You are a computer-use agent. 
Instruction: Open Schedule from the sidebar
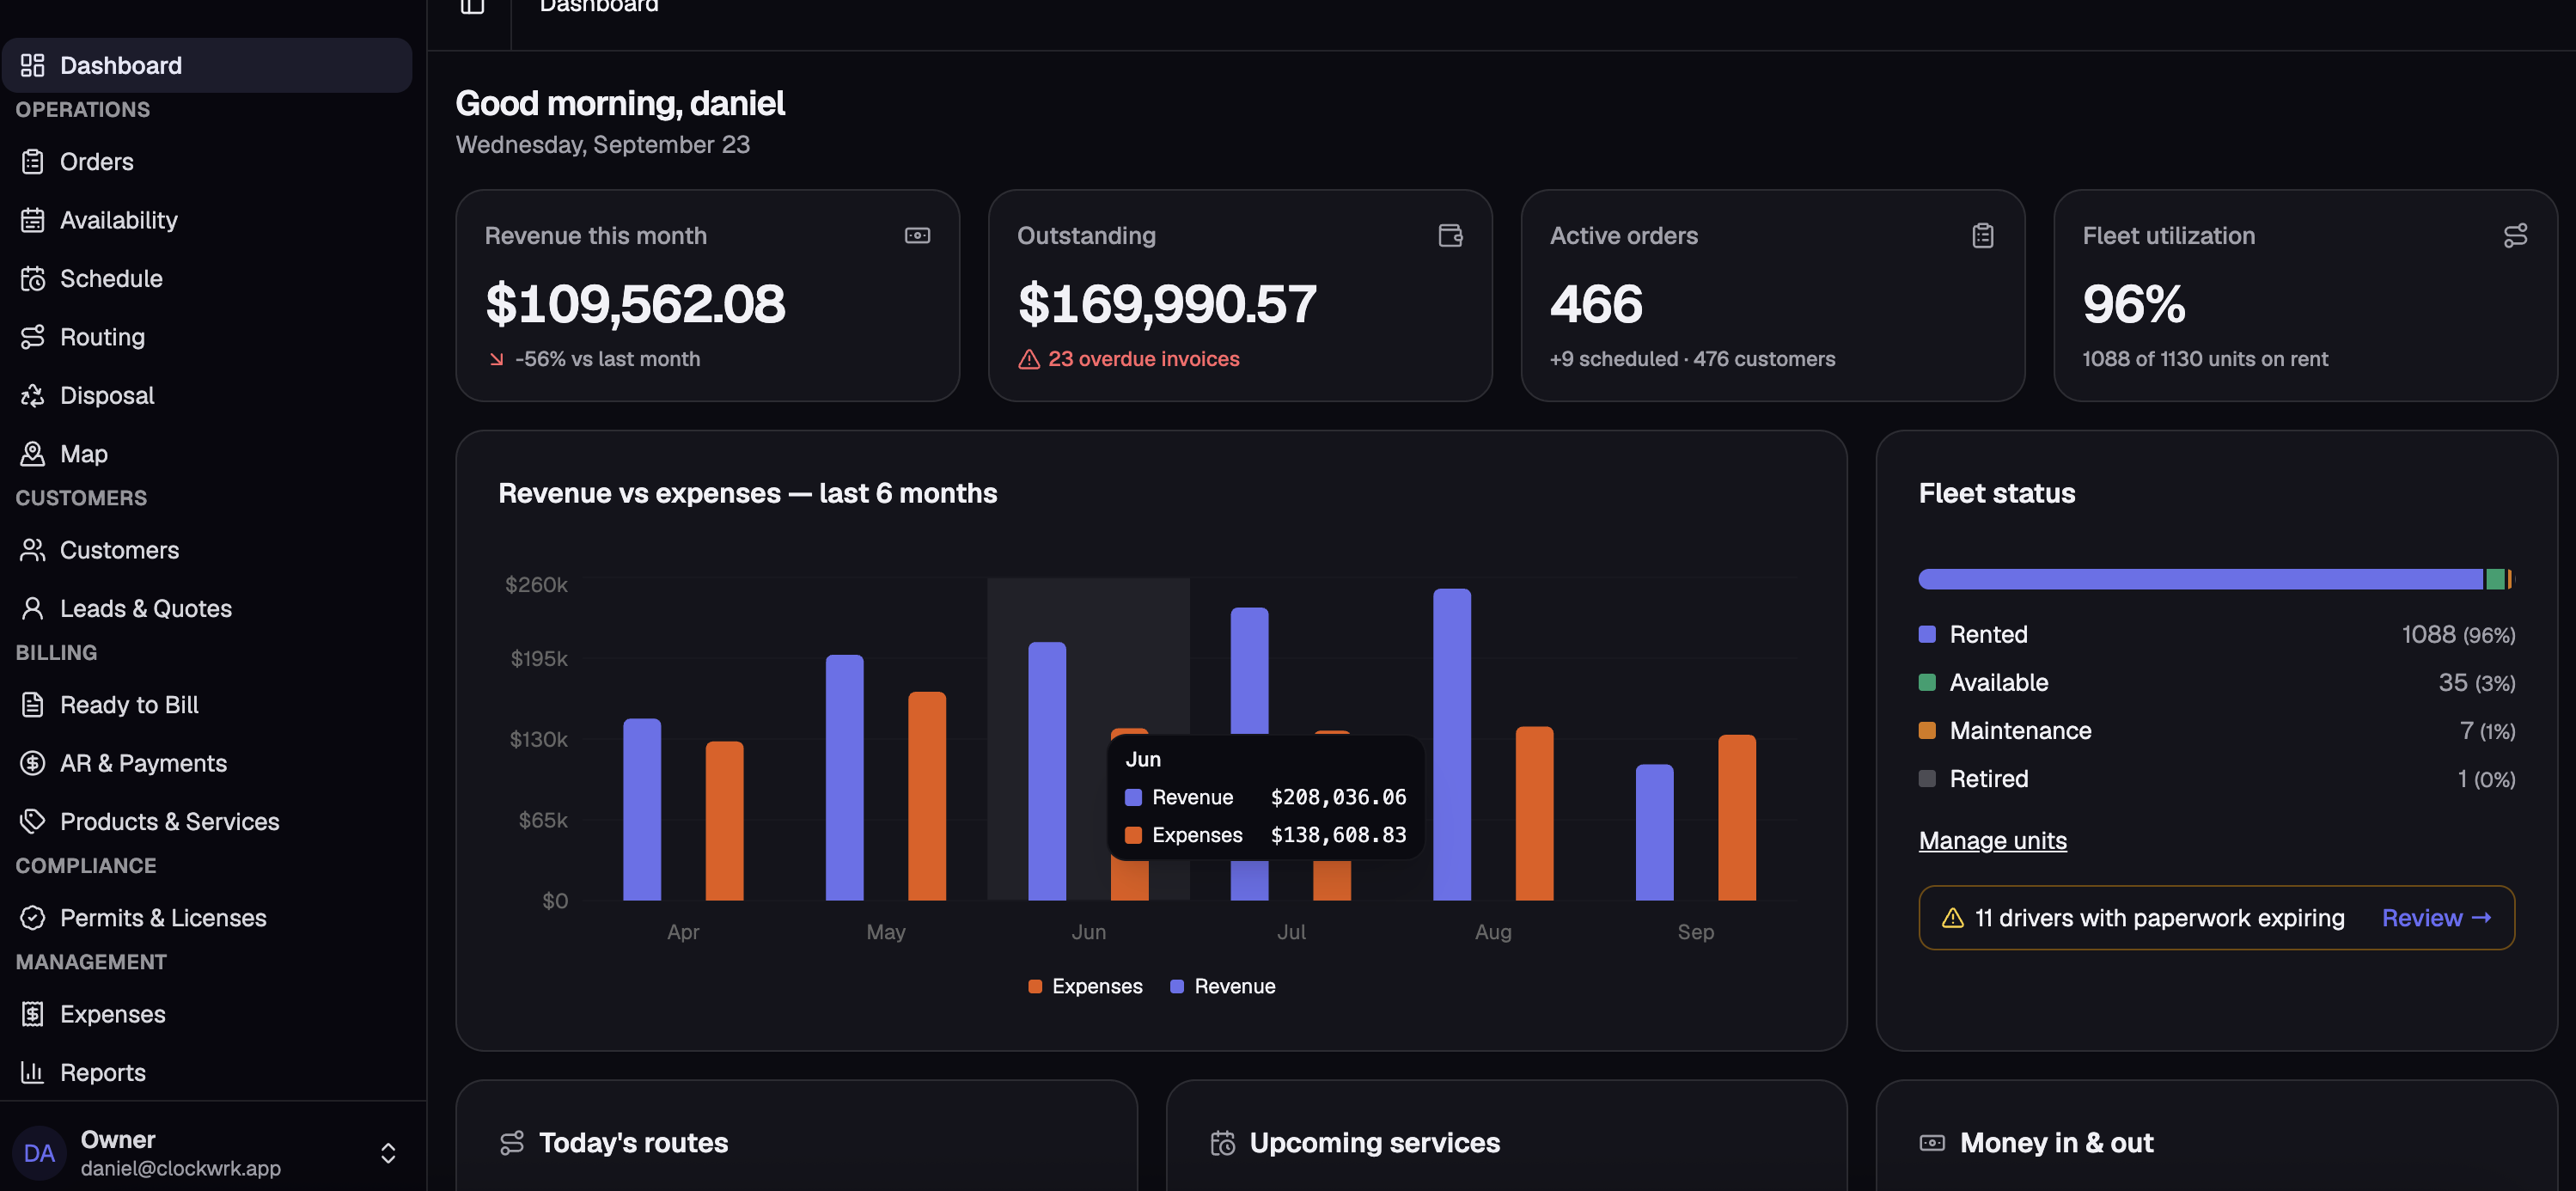[207, 278]
